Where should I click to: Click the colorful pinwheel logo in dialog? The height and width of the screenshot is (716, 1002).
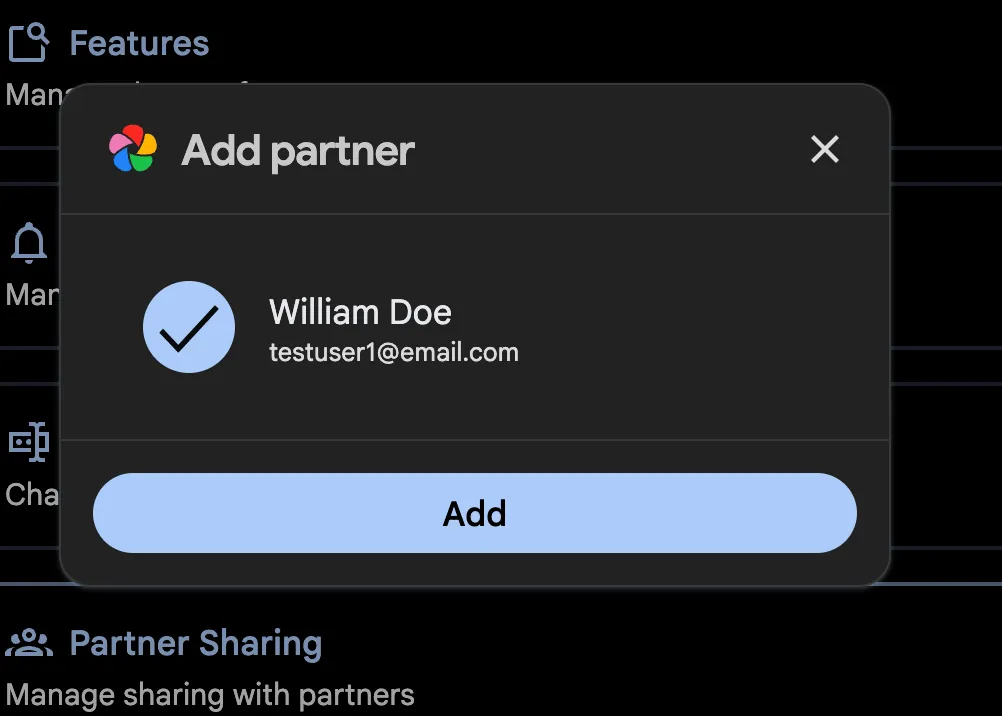(133, 149)
